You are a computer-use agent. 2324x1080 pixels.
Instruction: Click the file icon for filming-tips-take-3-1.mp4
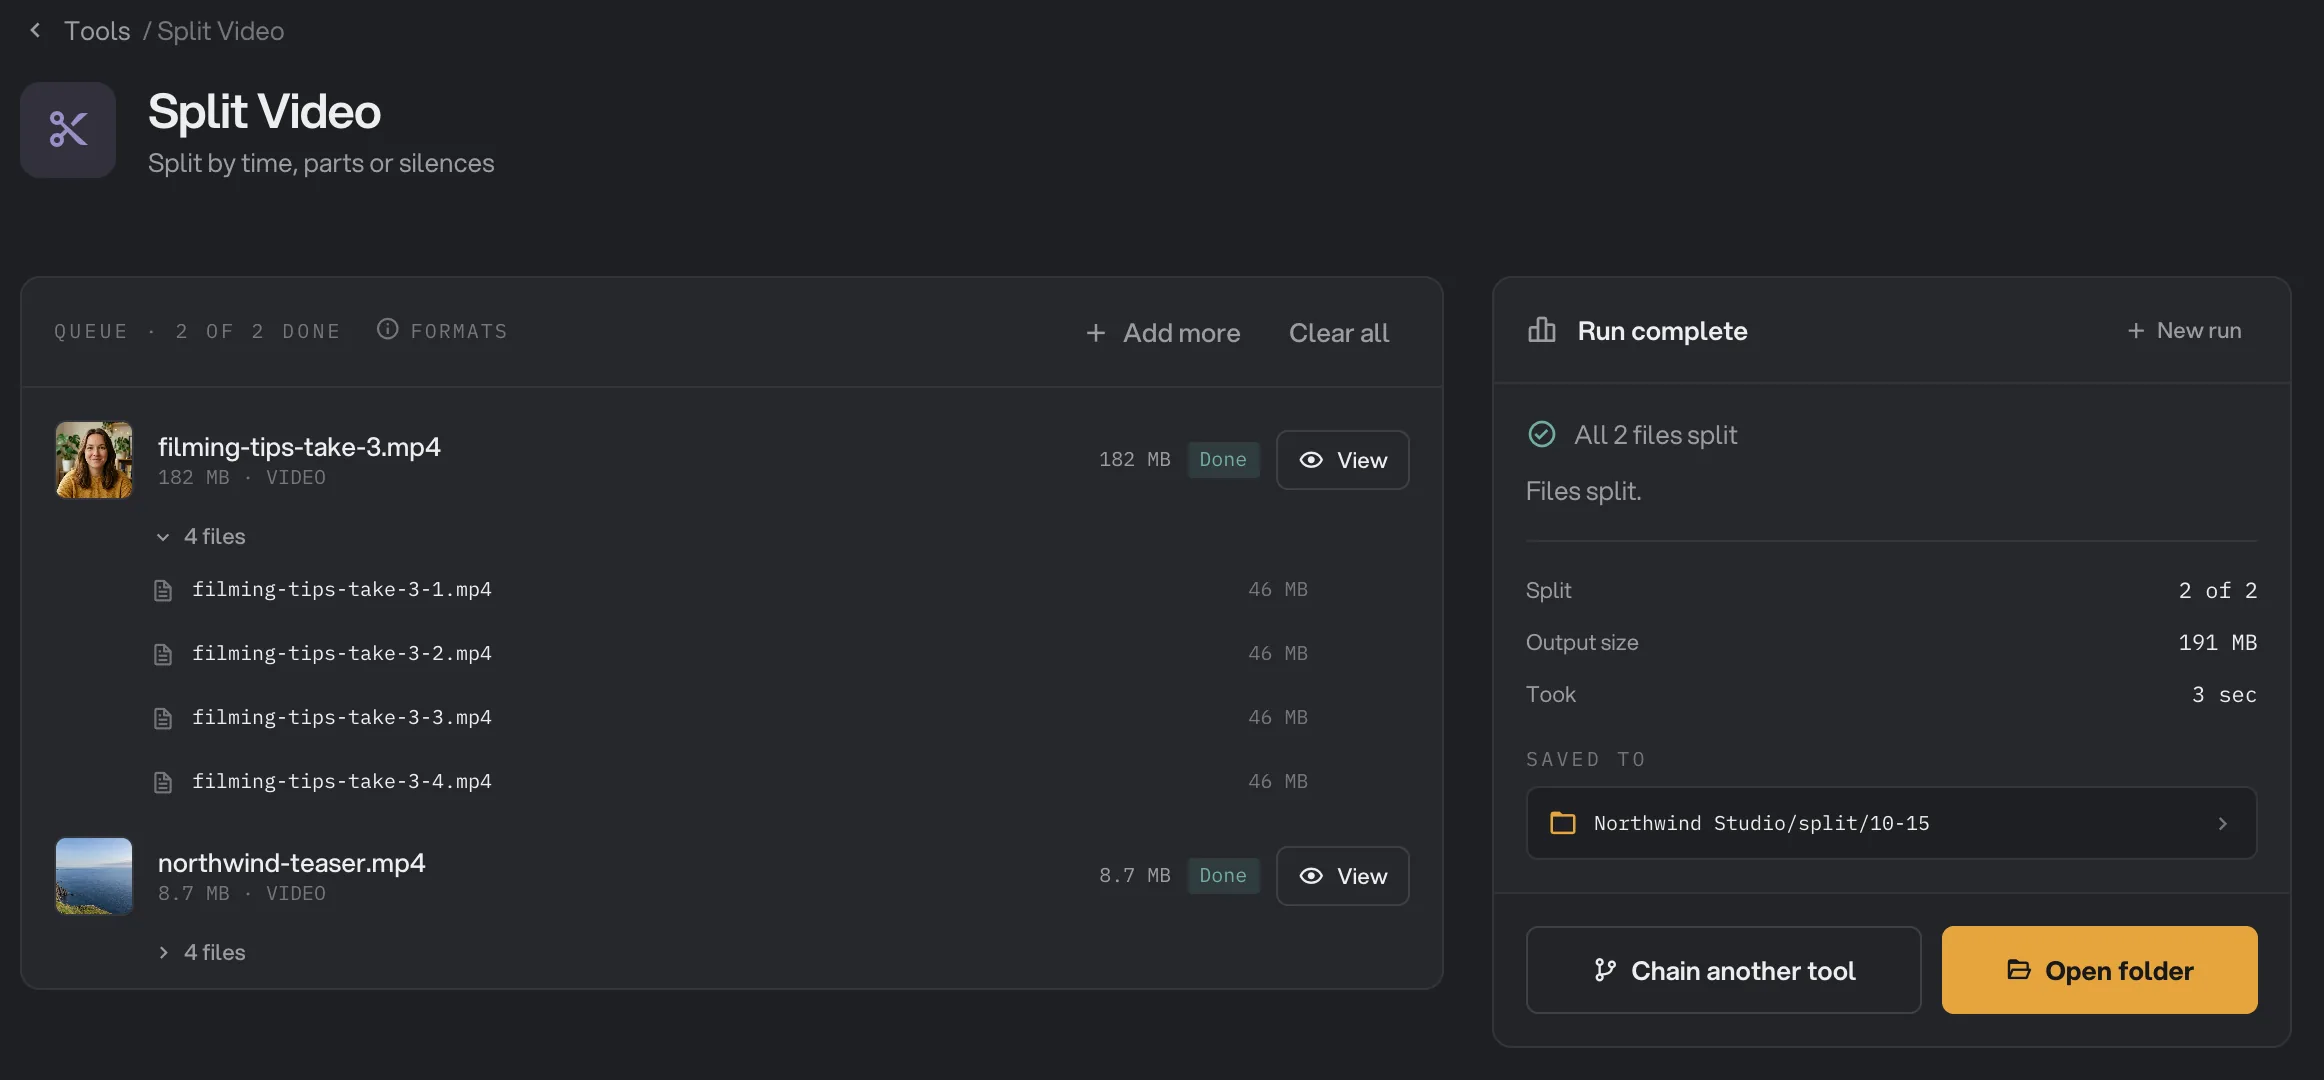pos(163,591)
